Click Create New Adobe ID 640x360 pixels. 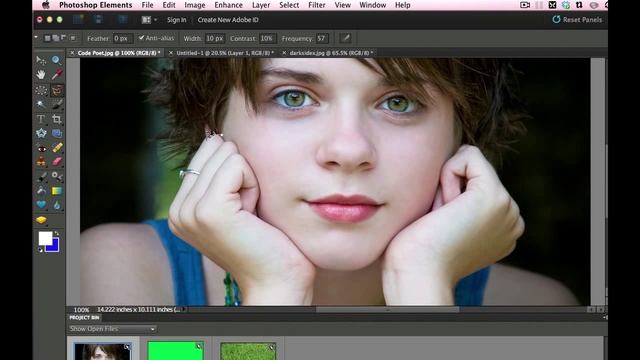coord(228,20)
